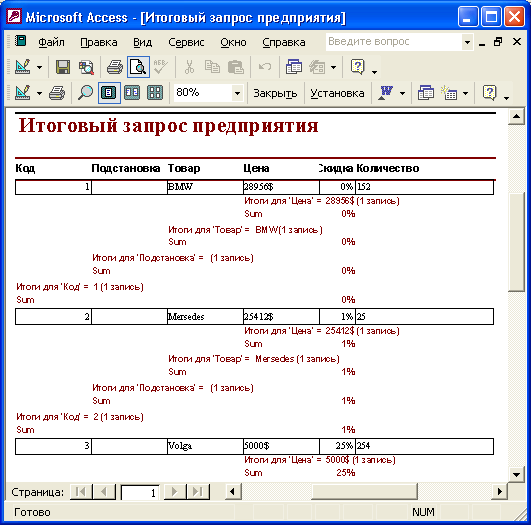
Task: Open the Файл menu
Action: (x=51, y=42)
